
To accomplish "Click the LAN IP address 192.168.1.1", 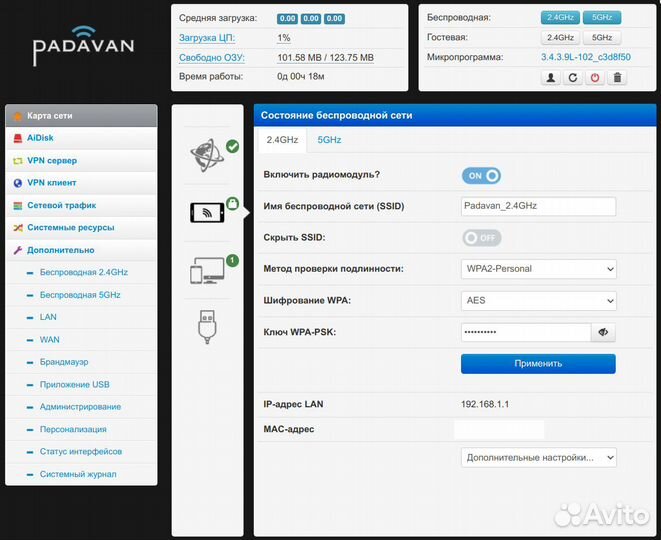I will pos(485,405).
